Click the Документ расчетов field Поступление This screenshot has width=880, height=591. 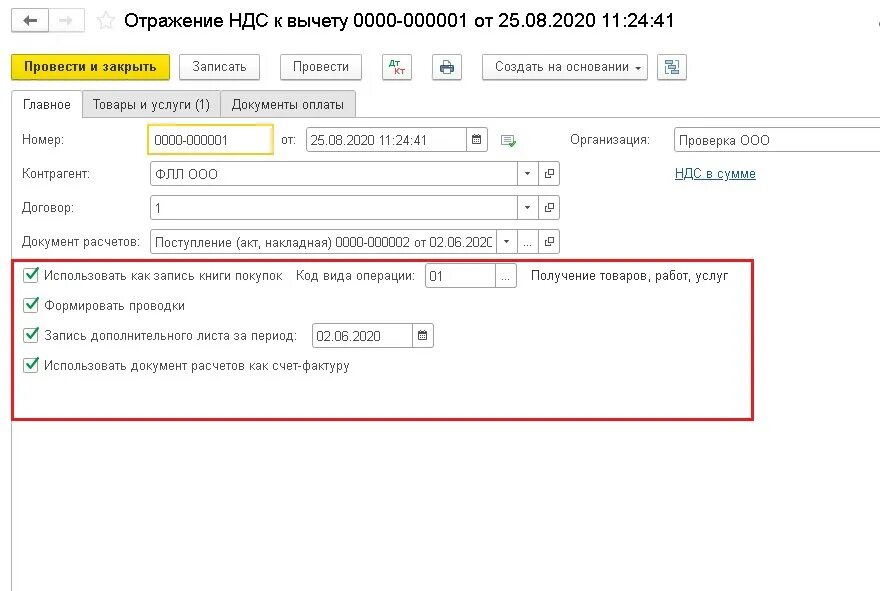point(323,242)
